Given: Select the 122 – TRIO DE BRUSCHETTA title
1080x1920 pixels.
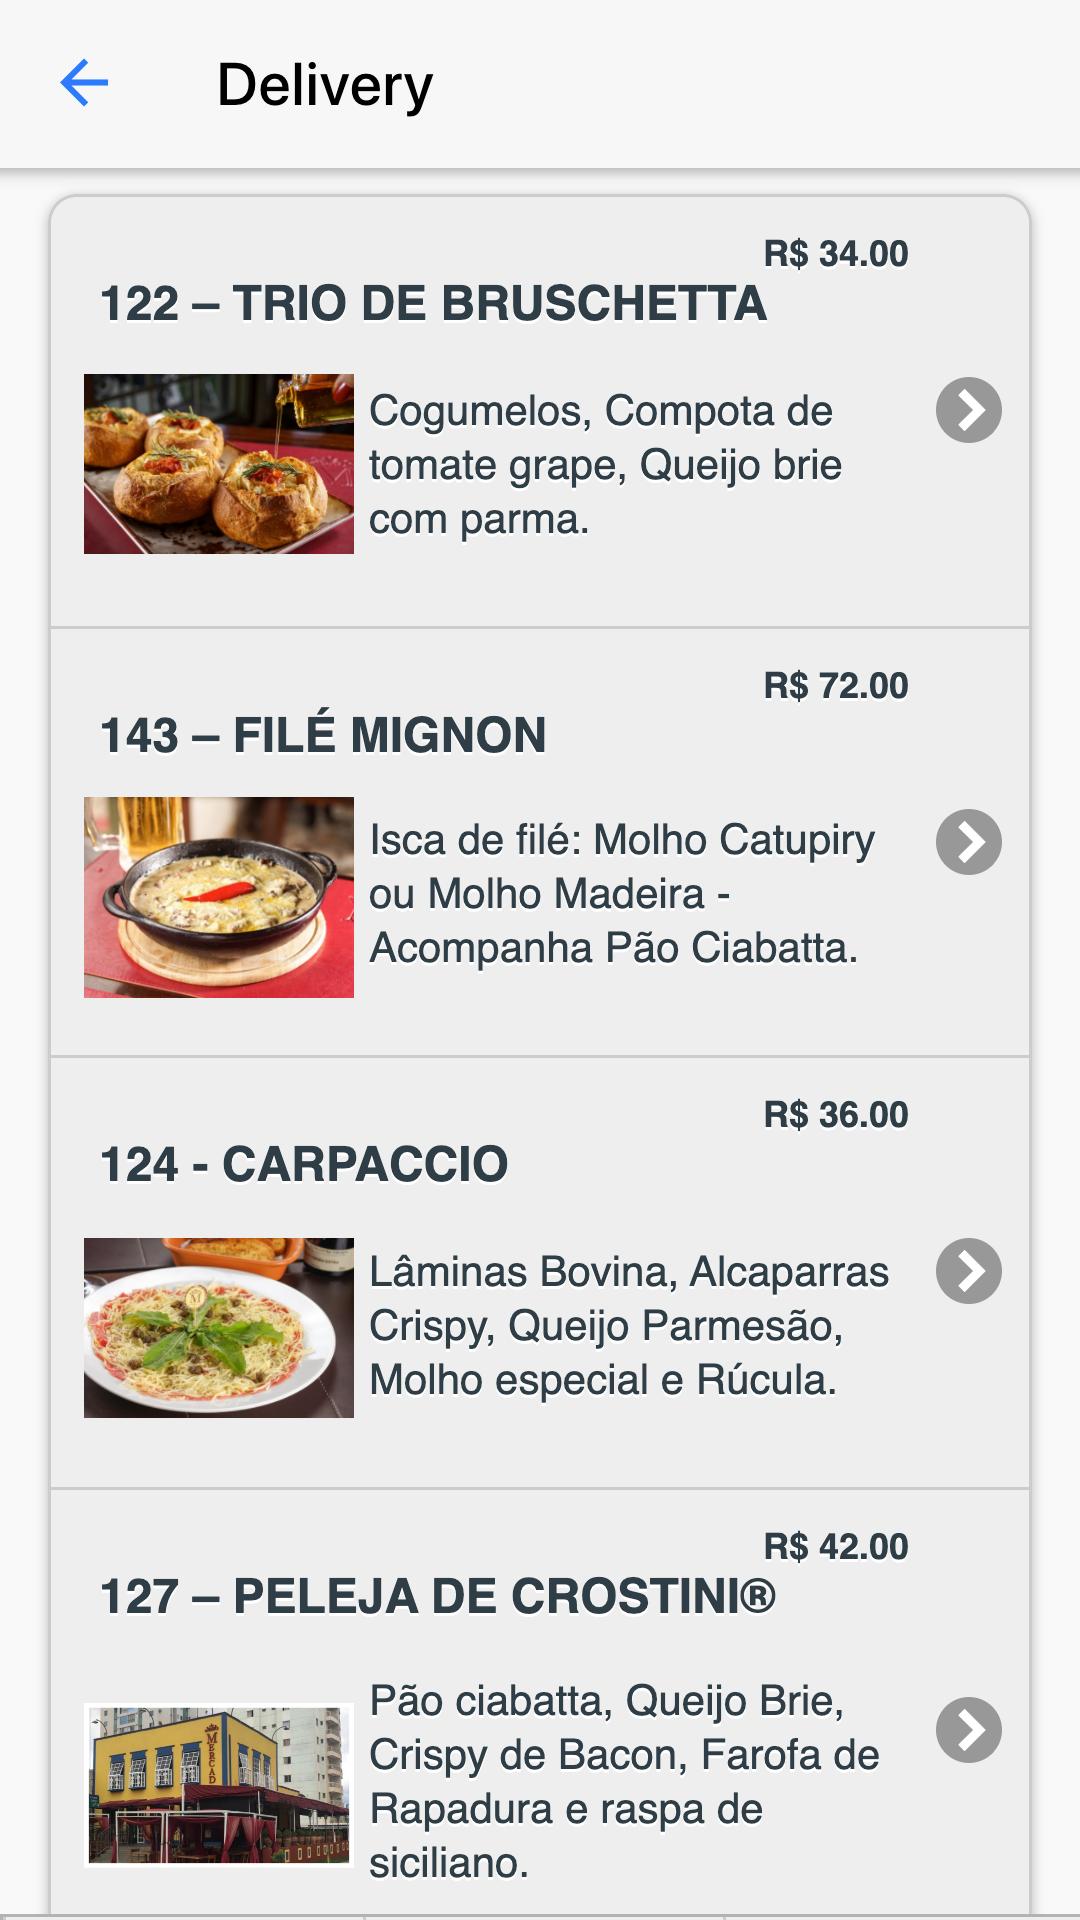Looking at the screenshot, I should [433, 304].
